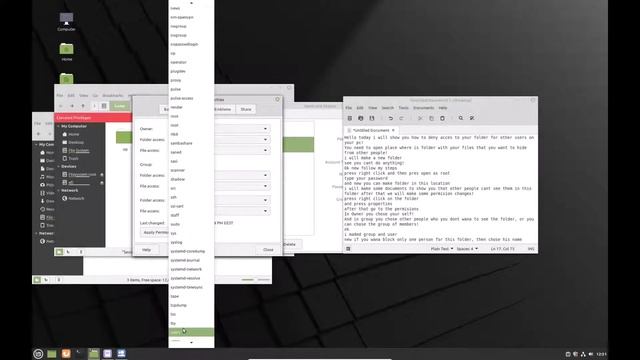
Task: Click New document icon in text editor toolbar
Action: pyautogui.click(x=349, y=118)
